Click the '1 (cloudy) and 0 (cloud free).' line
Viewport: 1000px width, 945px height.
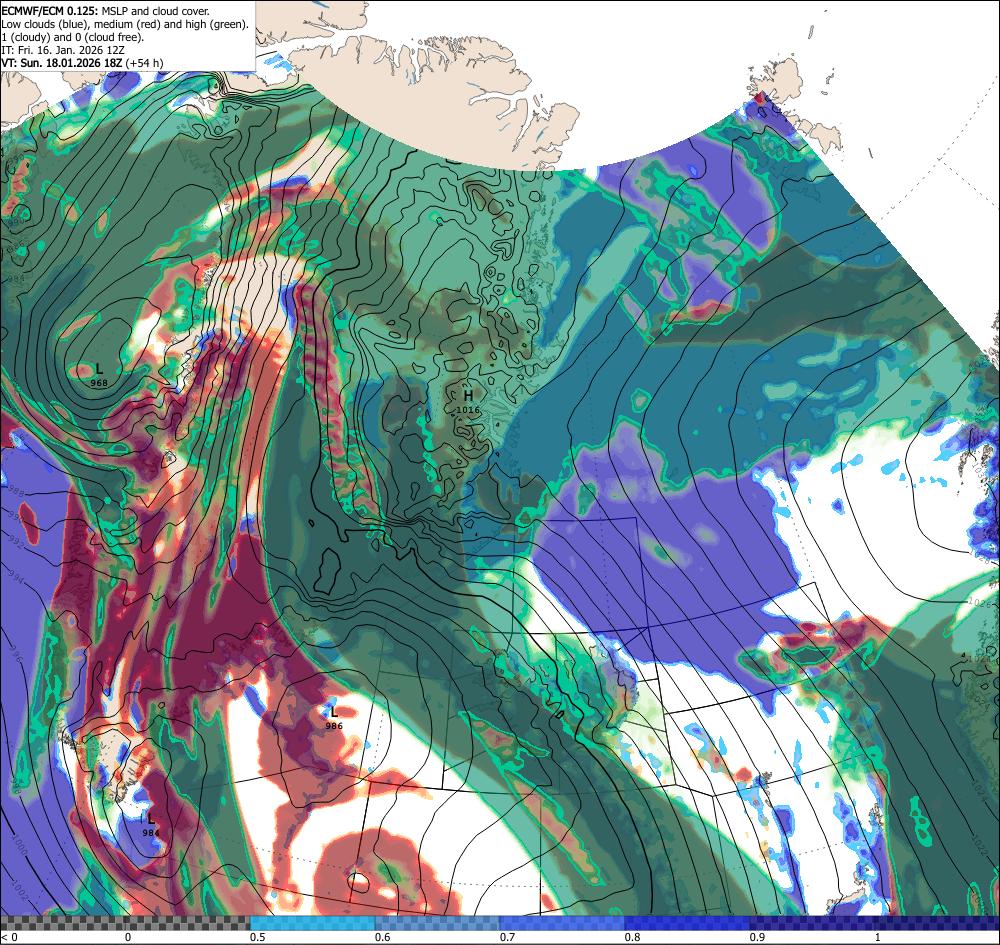(73, 37)
